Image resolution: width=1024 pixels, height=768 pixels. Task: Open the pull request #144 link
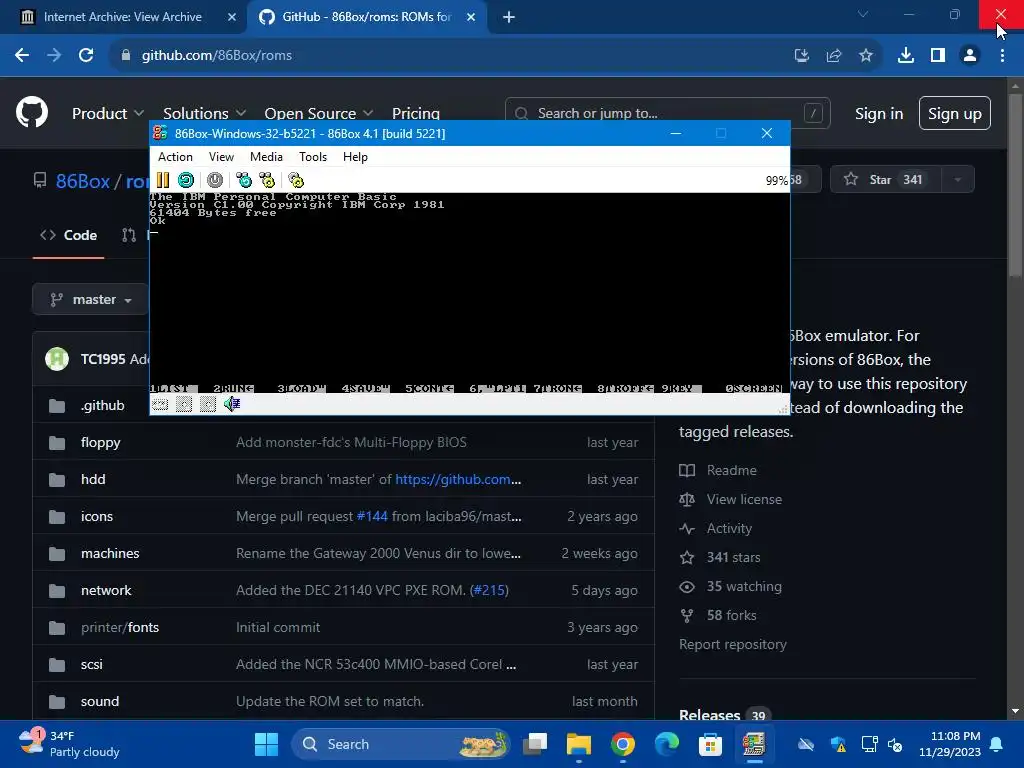pos(372,517)
